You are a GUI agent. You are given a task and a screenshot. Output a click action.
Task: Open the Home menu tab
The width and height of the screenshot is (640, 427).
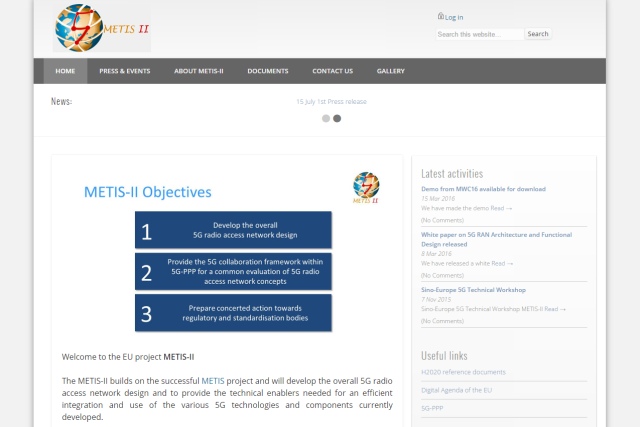click(x=65, y=71)
